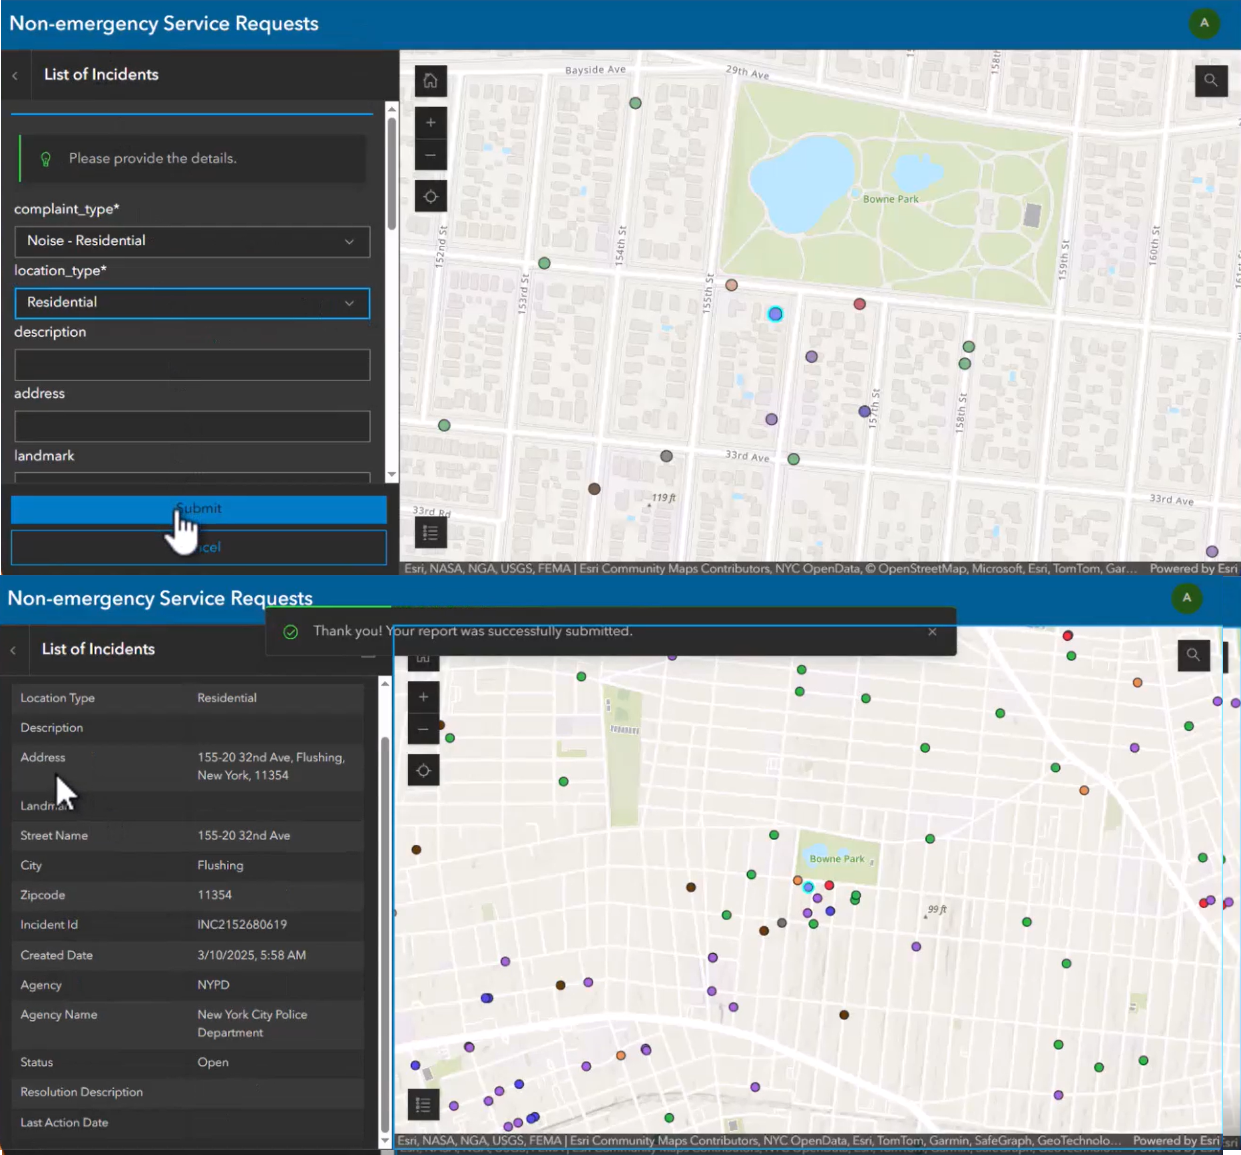This screenshot has width=1241, height=1155.
Task: Collapse the List of Incidents panel with back chevron
Action: pyautogui.click(x=15, y=75)
